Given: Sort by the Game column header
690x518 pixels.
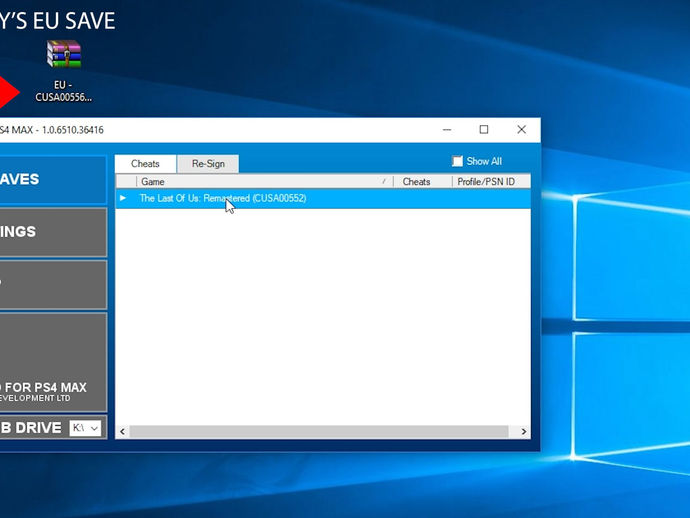Looking at the screenshot, I should (x=264, y=181).
